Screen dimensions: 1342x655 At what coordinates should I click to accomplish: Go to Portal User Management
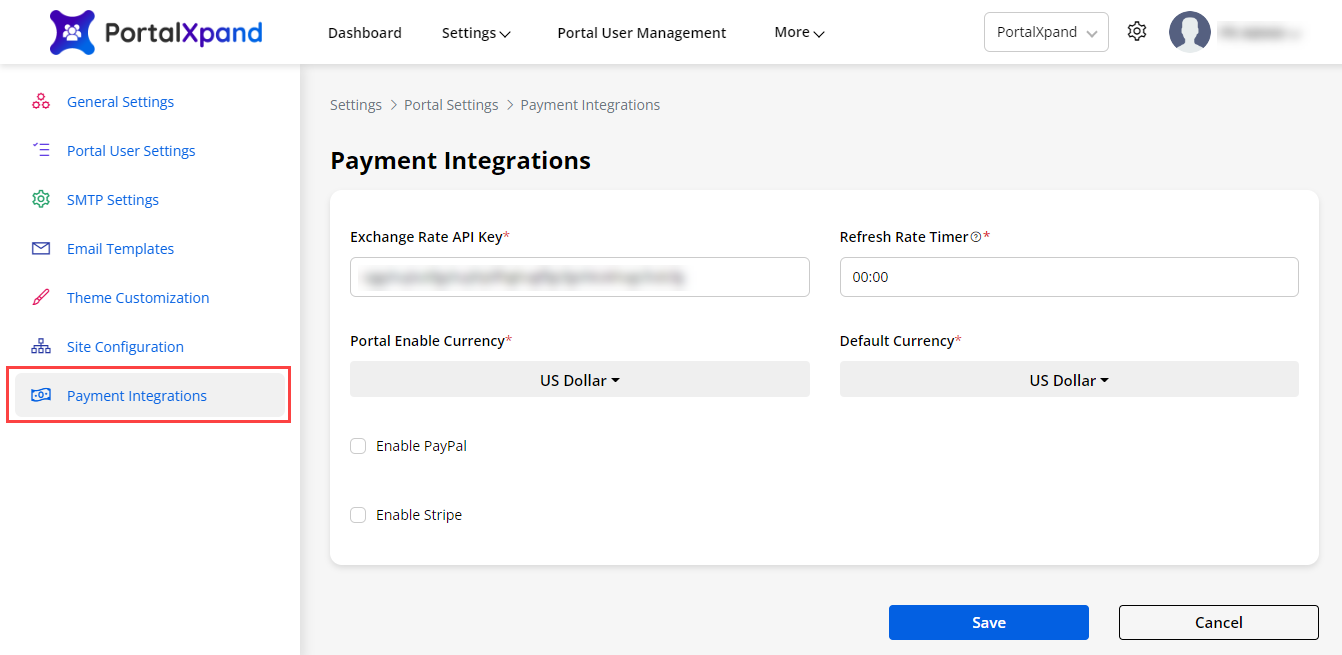coord(641,33)
